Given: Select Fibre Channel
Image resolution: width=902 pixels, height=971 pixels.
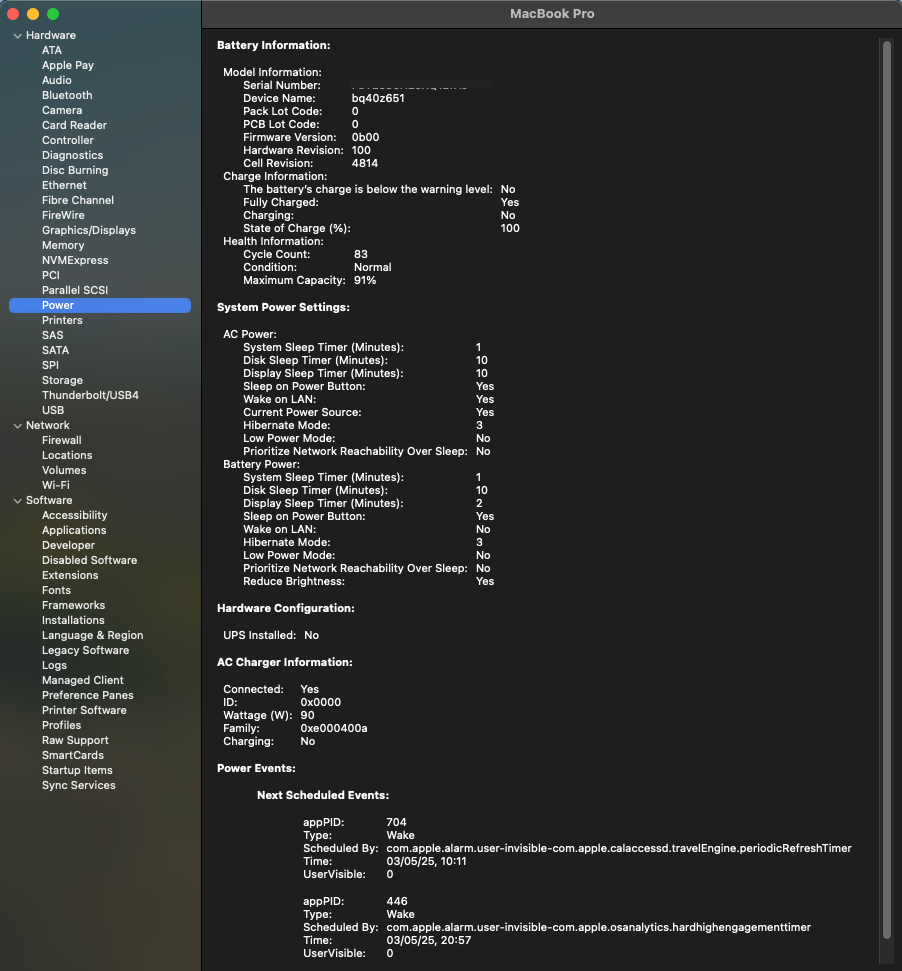Looking at the screenshot, I should point(78,200).
